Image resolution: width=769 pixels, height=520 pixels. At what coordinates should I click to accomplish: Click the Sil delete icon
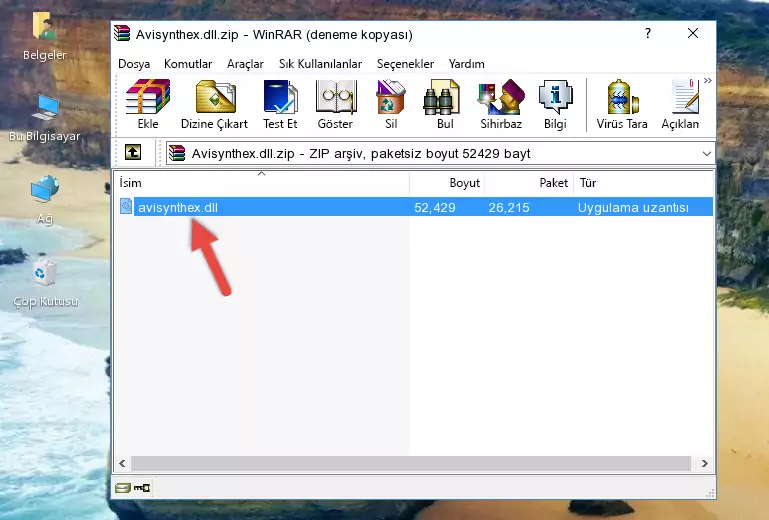click(391, 104)
